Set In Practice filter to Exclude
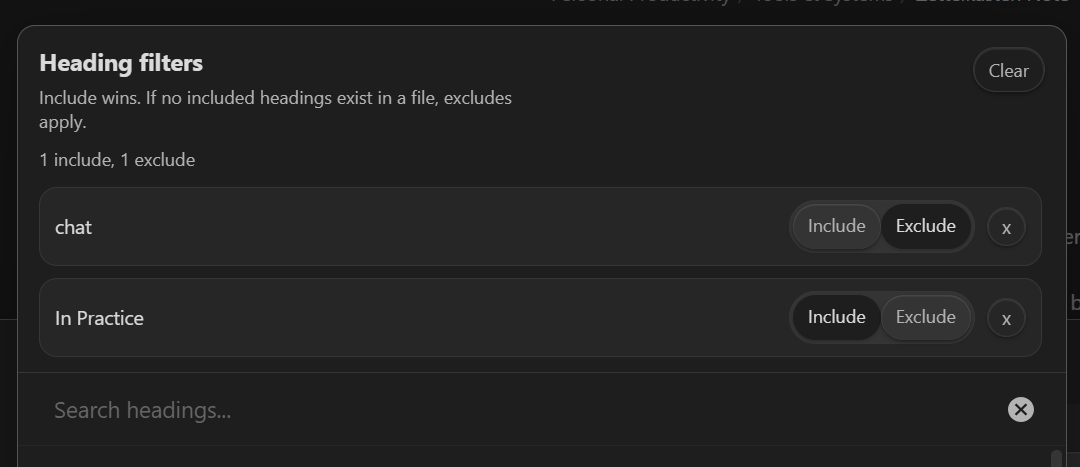This screenshot has height=467, width=1080. pos(925,317)
